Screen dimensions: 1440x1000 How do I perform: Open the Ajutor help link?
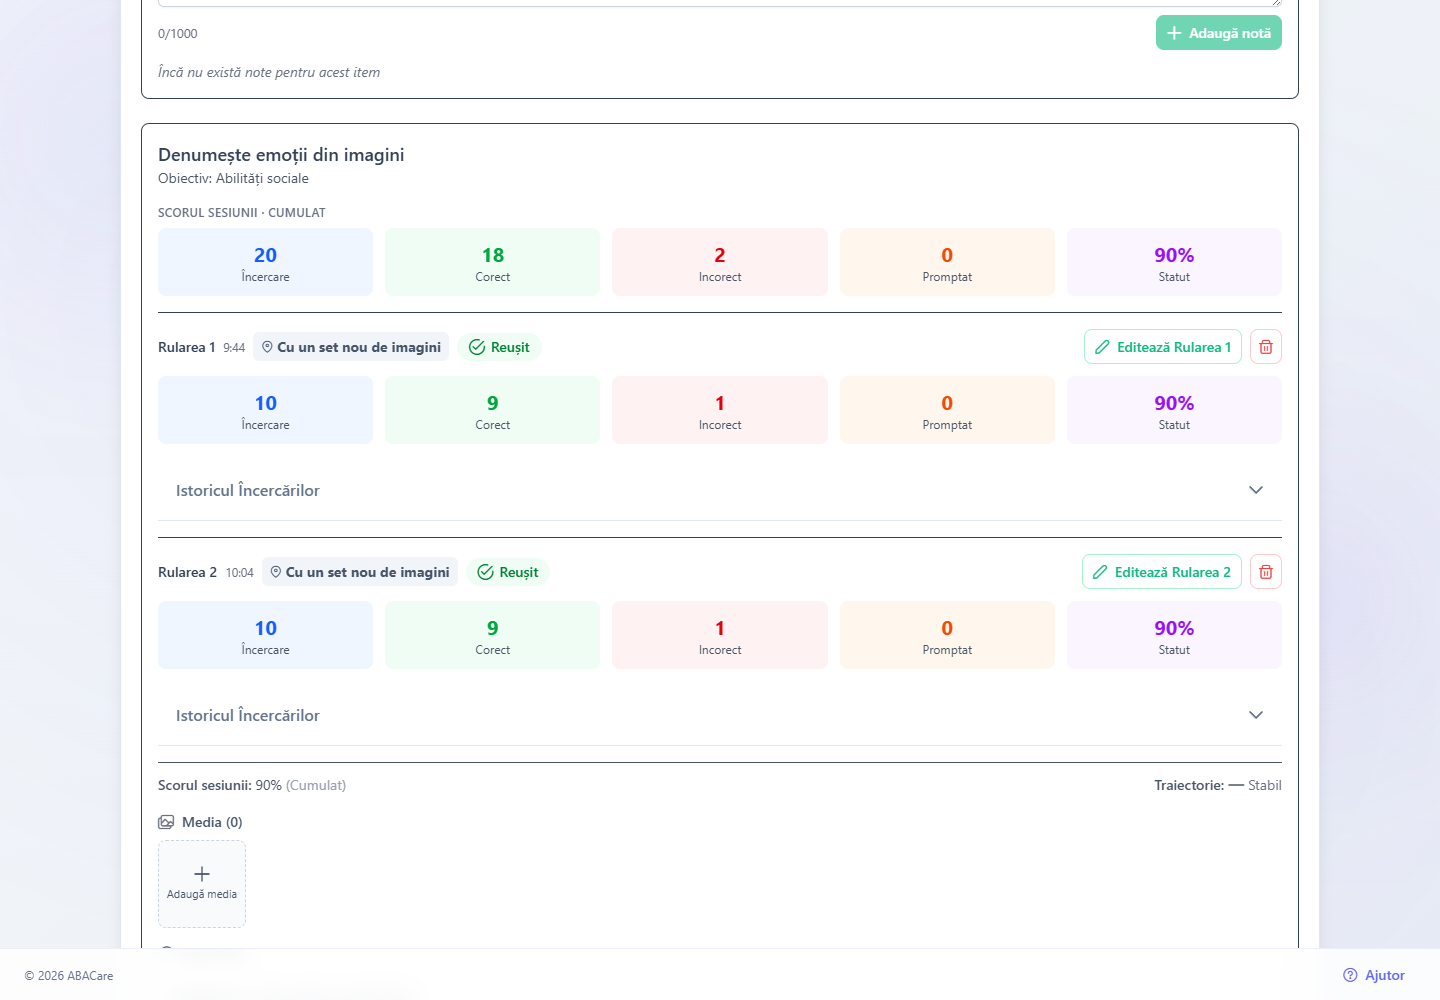1374,975
